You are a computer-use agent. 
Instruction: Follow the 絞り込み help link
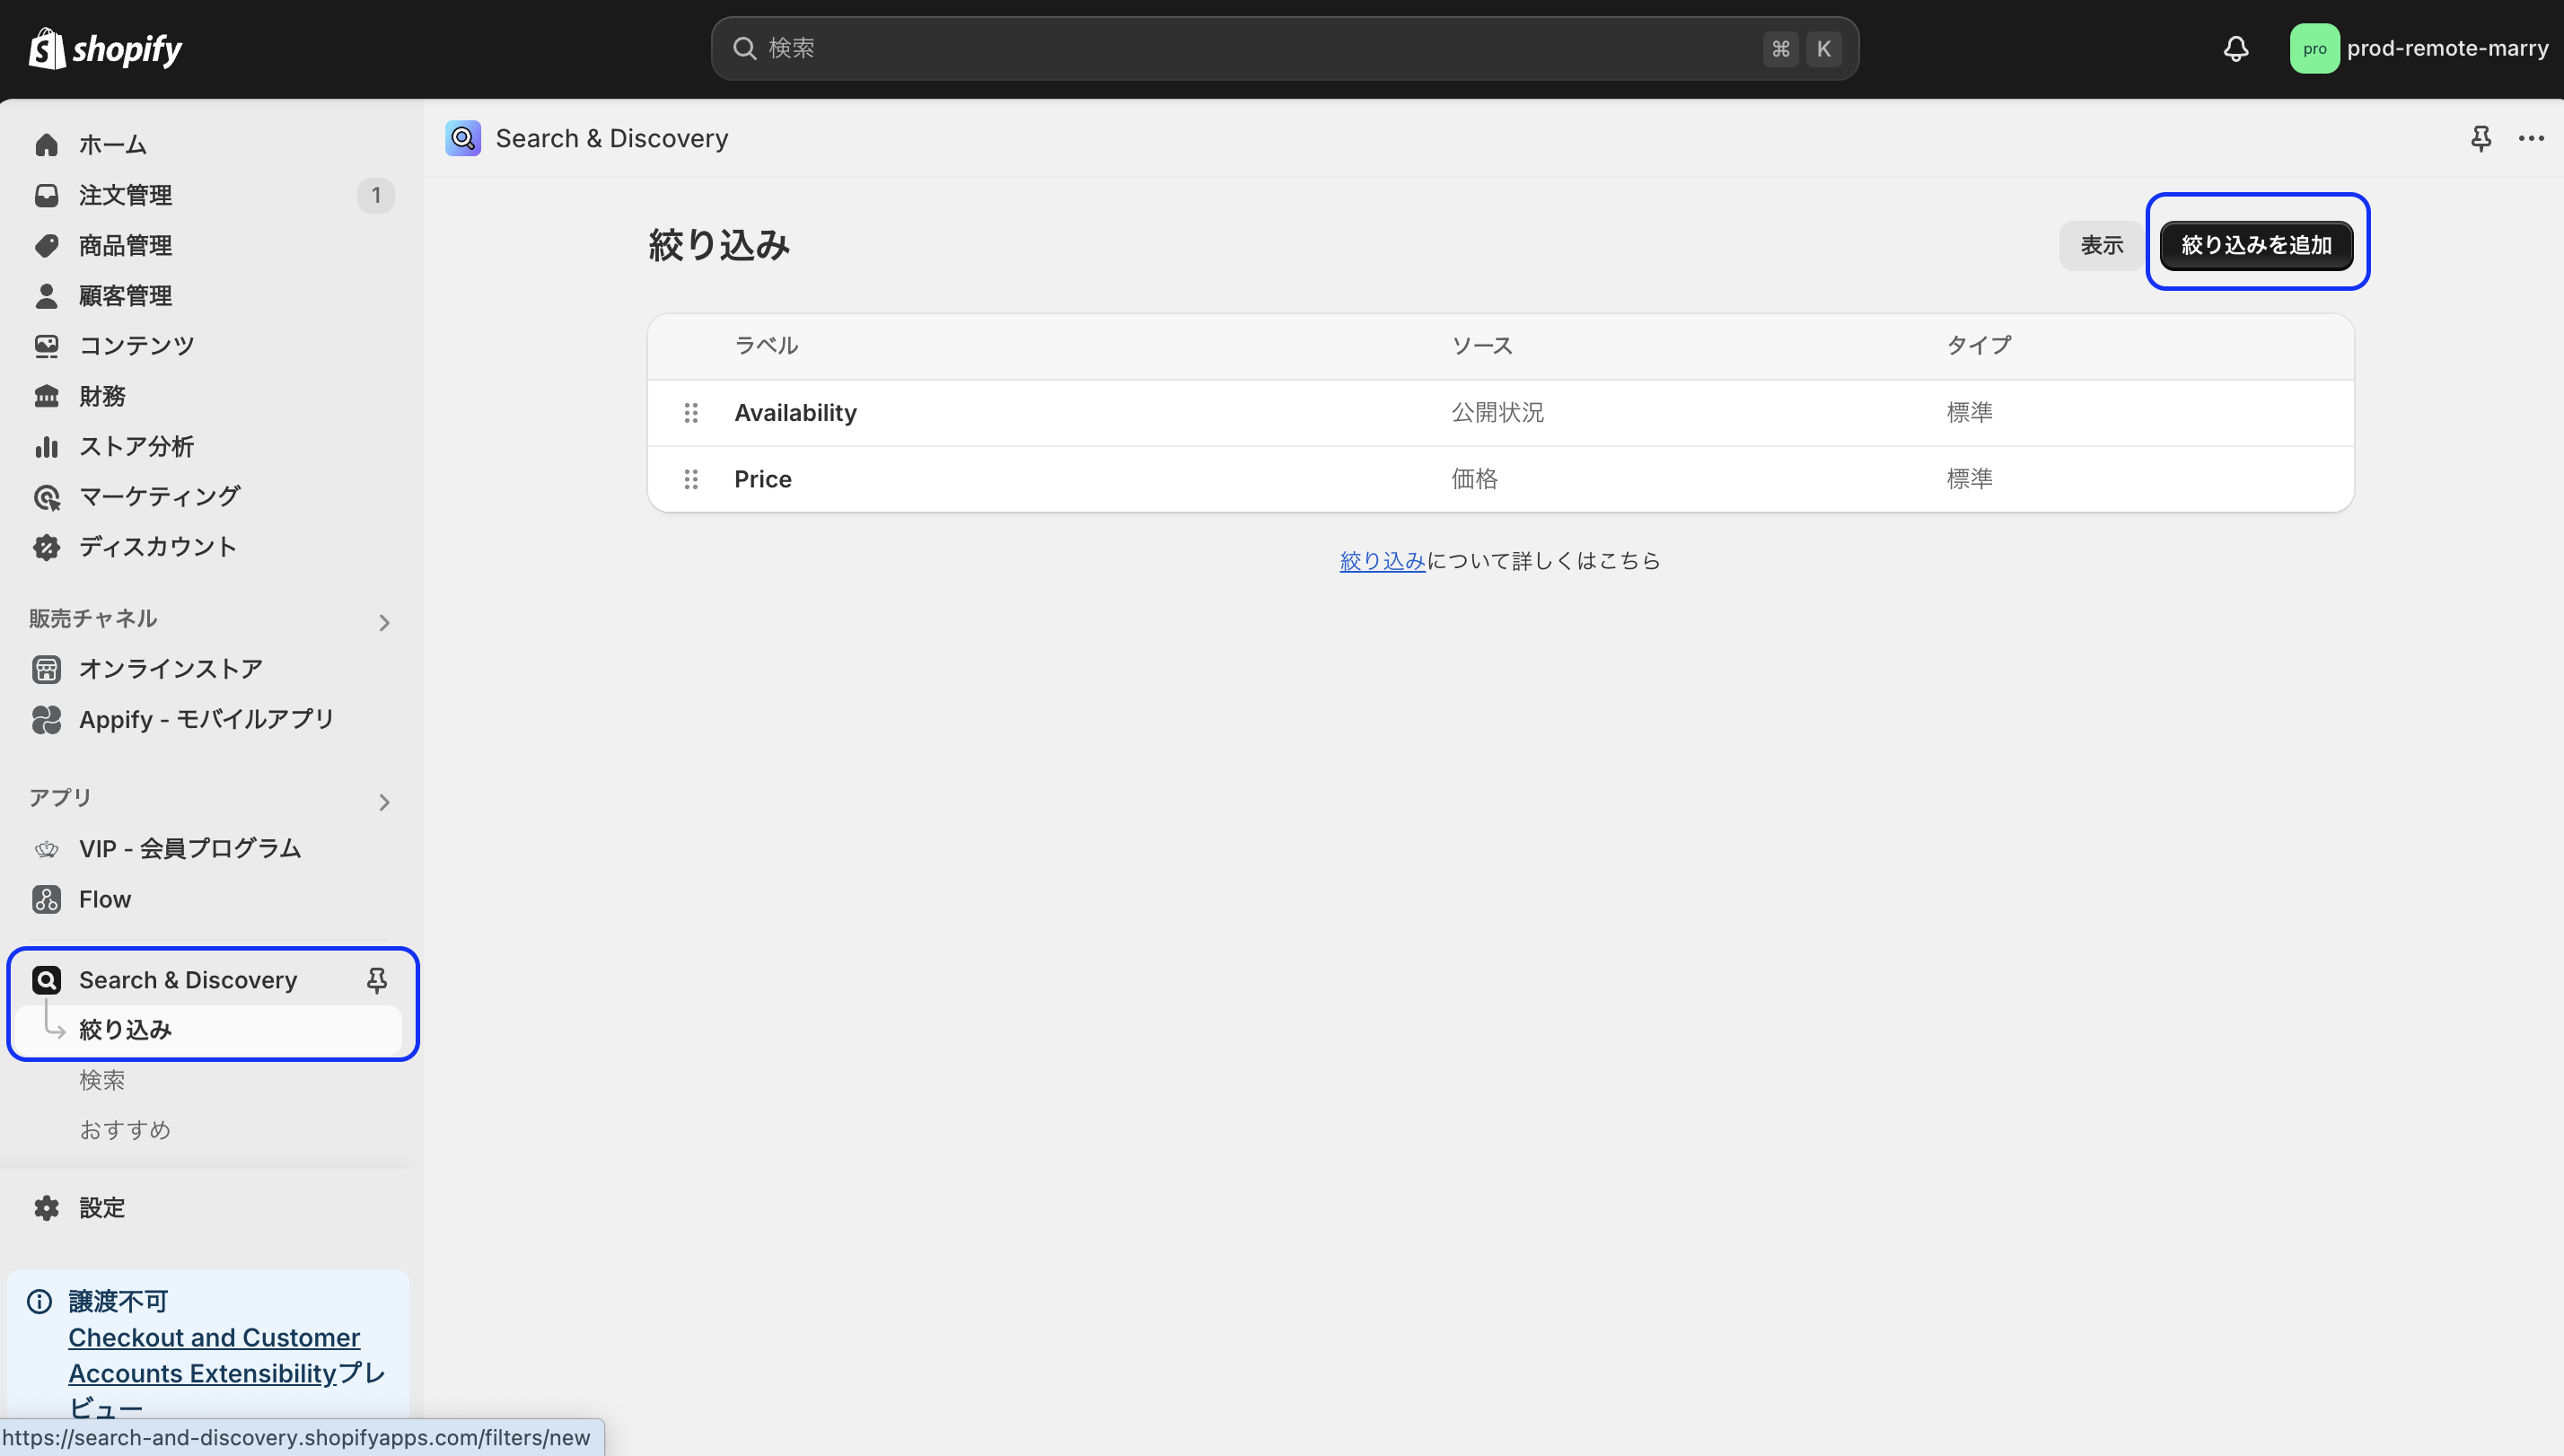(x=1382, y=561)
